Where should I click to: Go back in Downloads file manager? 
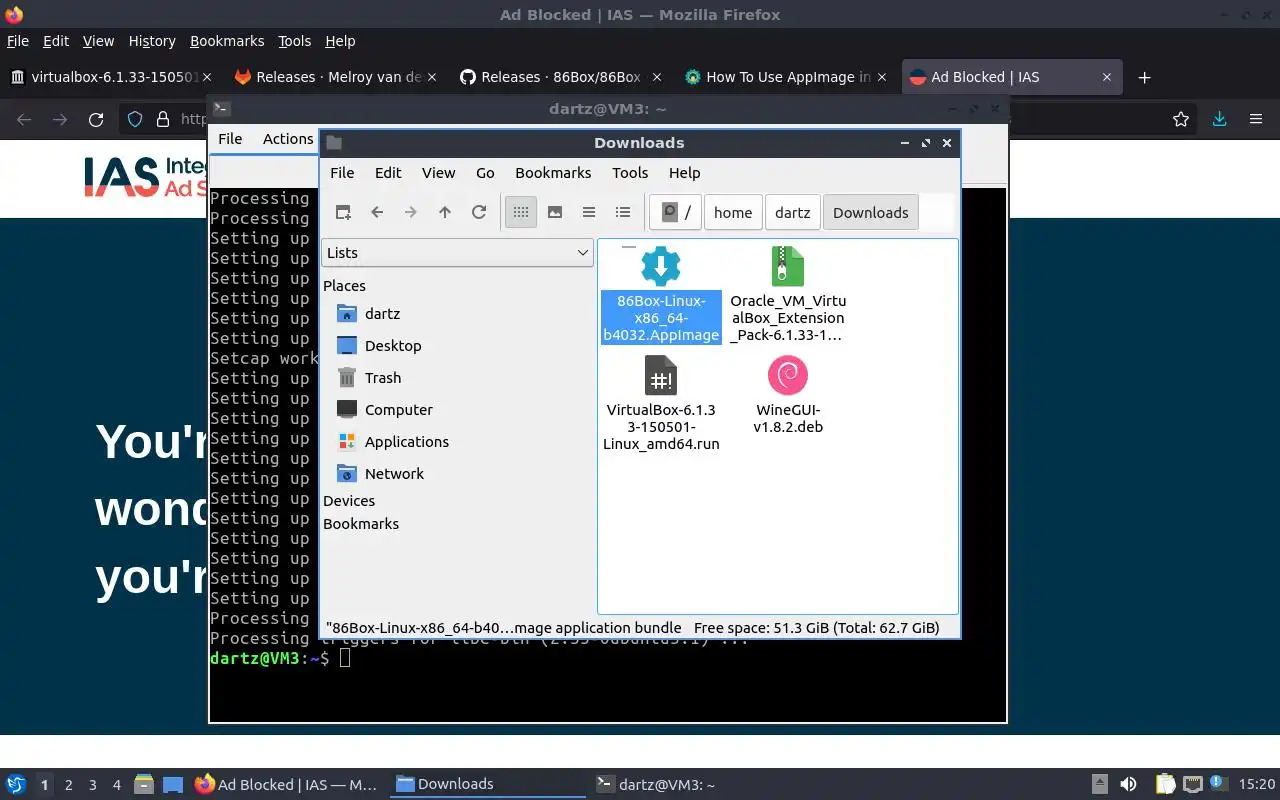click(377, 212)
